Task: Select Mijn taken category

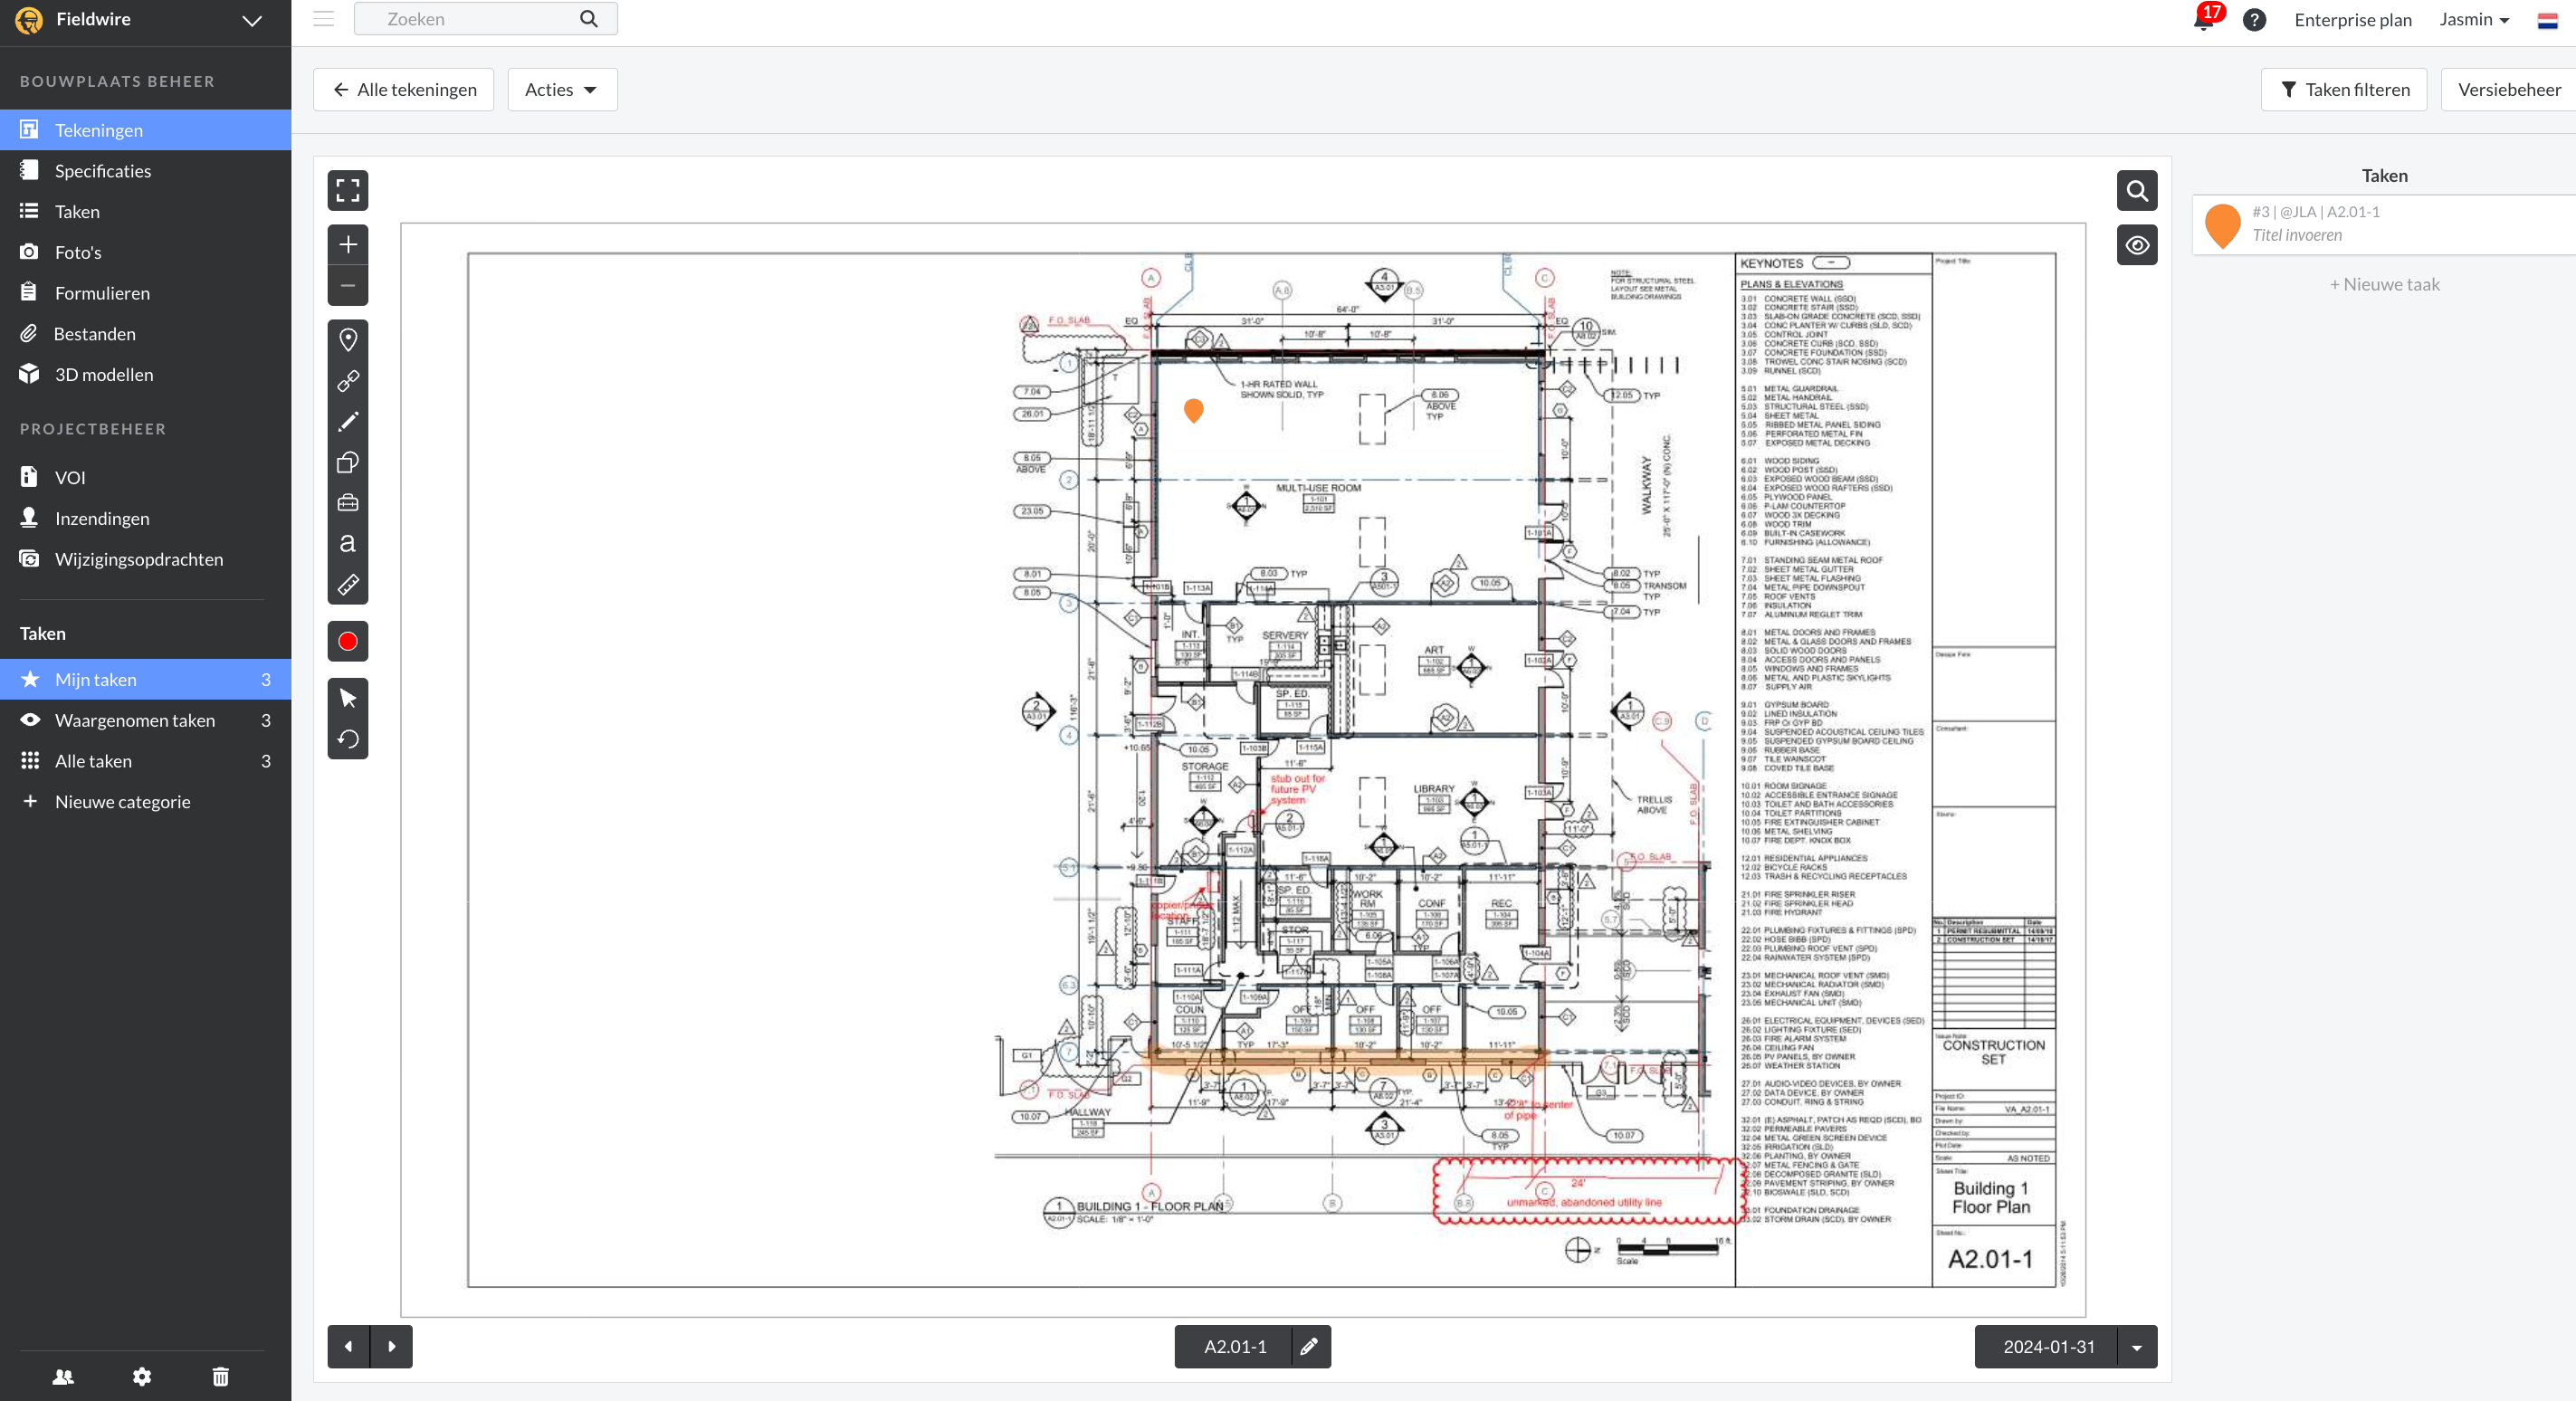Action: click(x=145, y=679)
